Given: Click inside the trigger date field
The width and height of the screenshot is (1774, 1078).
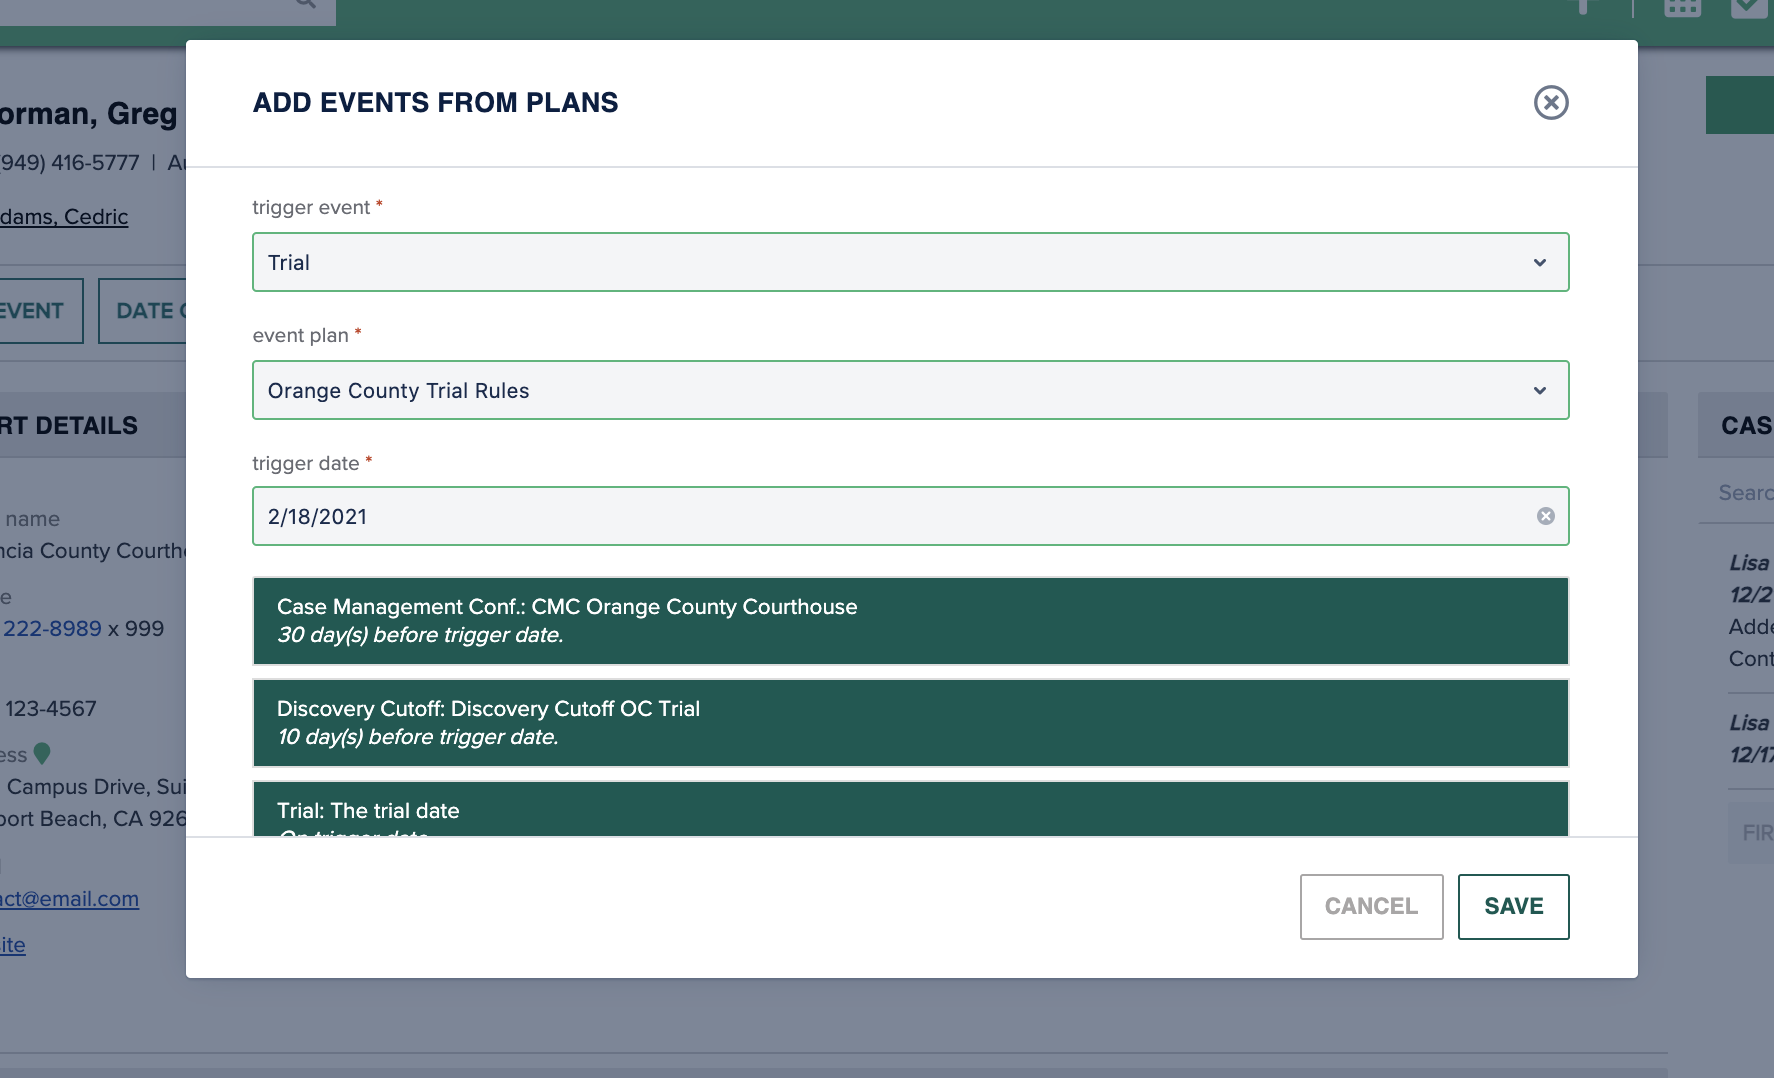Looking at the screenshot, I should click(700, 516).
